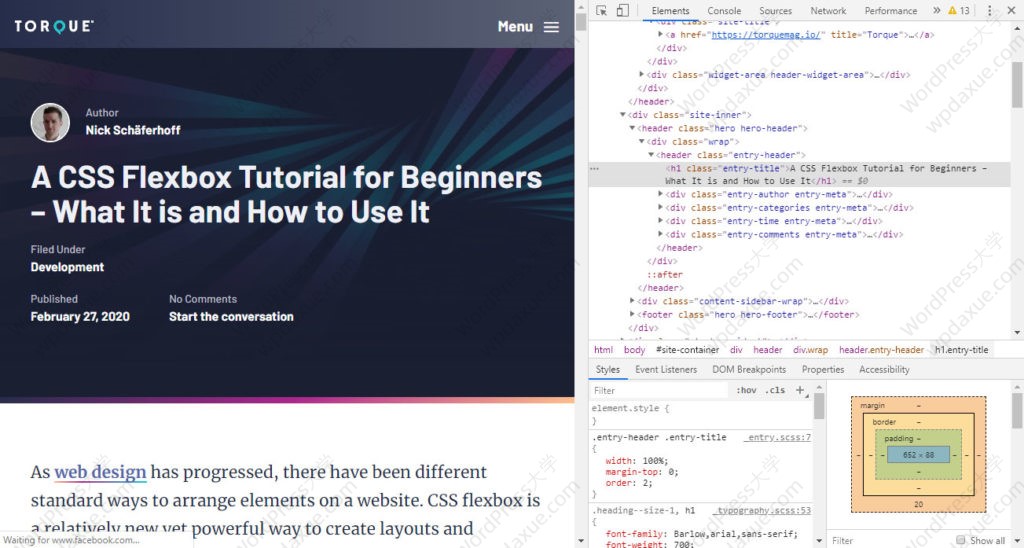The width and height of the screenshot is (1024, 548).
Task: Click the Nick Schäferhoff author link
Action: pos(133,130)
